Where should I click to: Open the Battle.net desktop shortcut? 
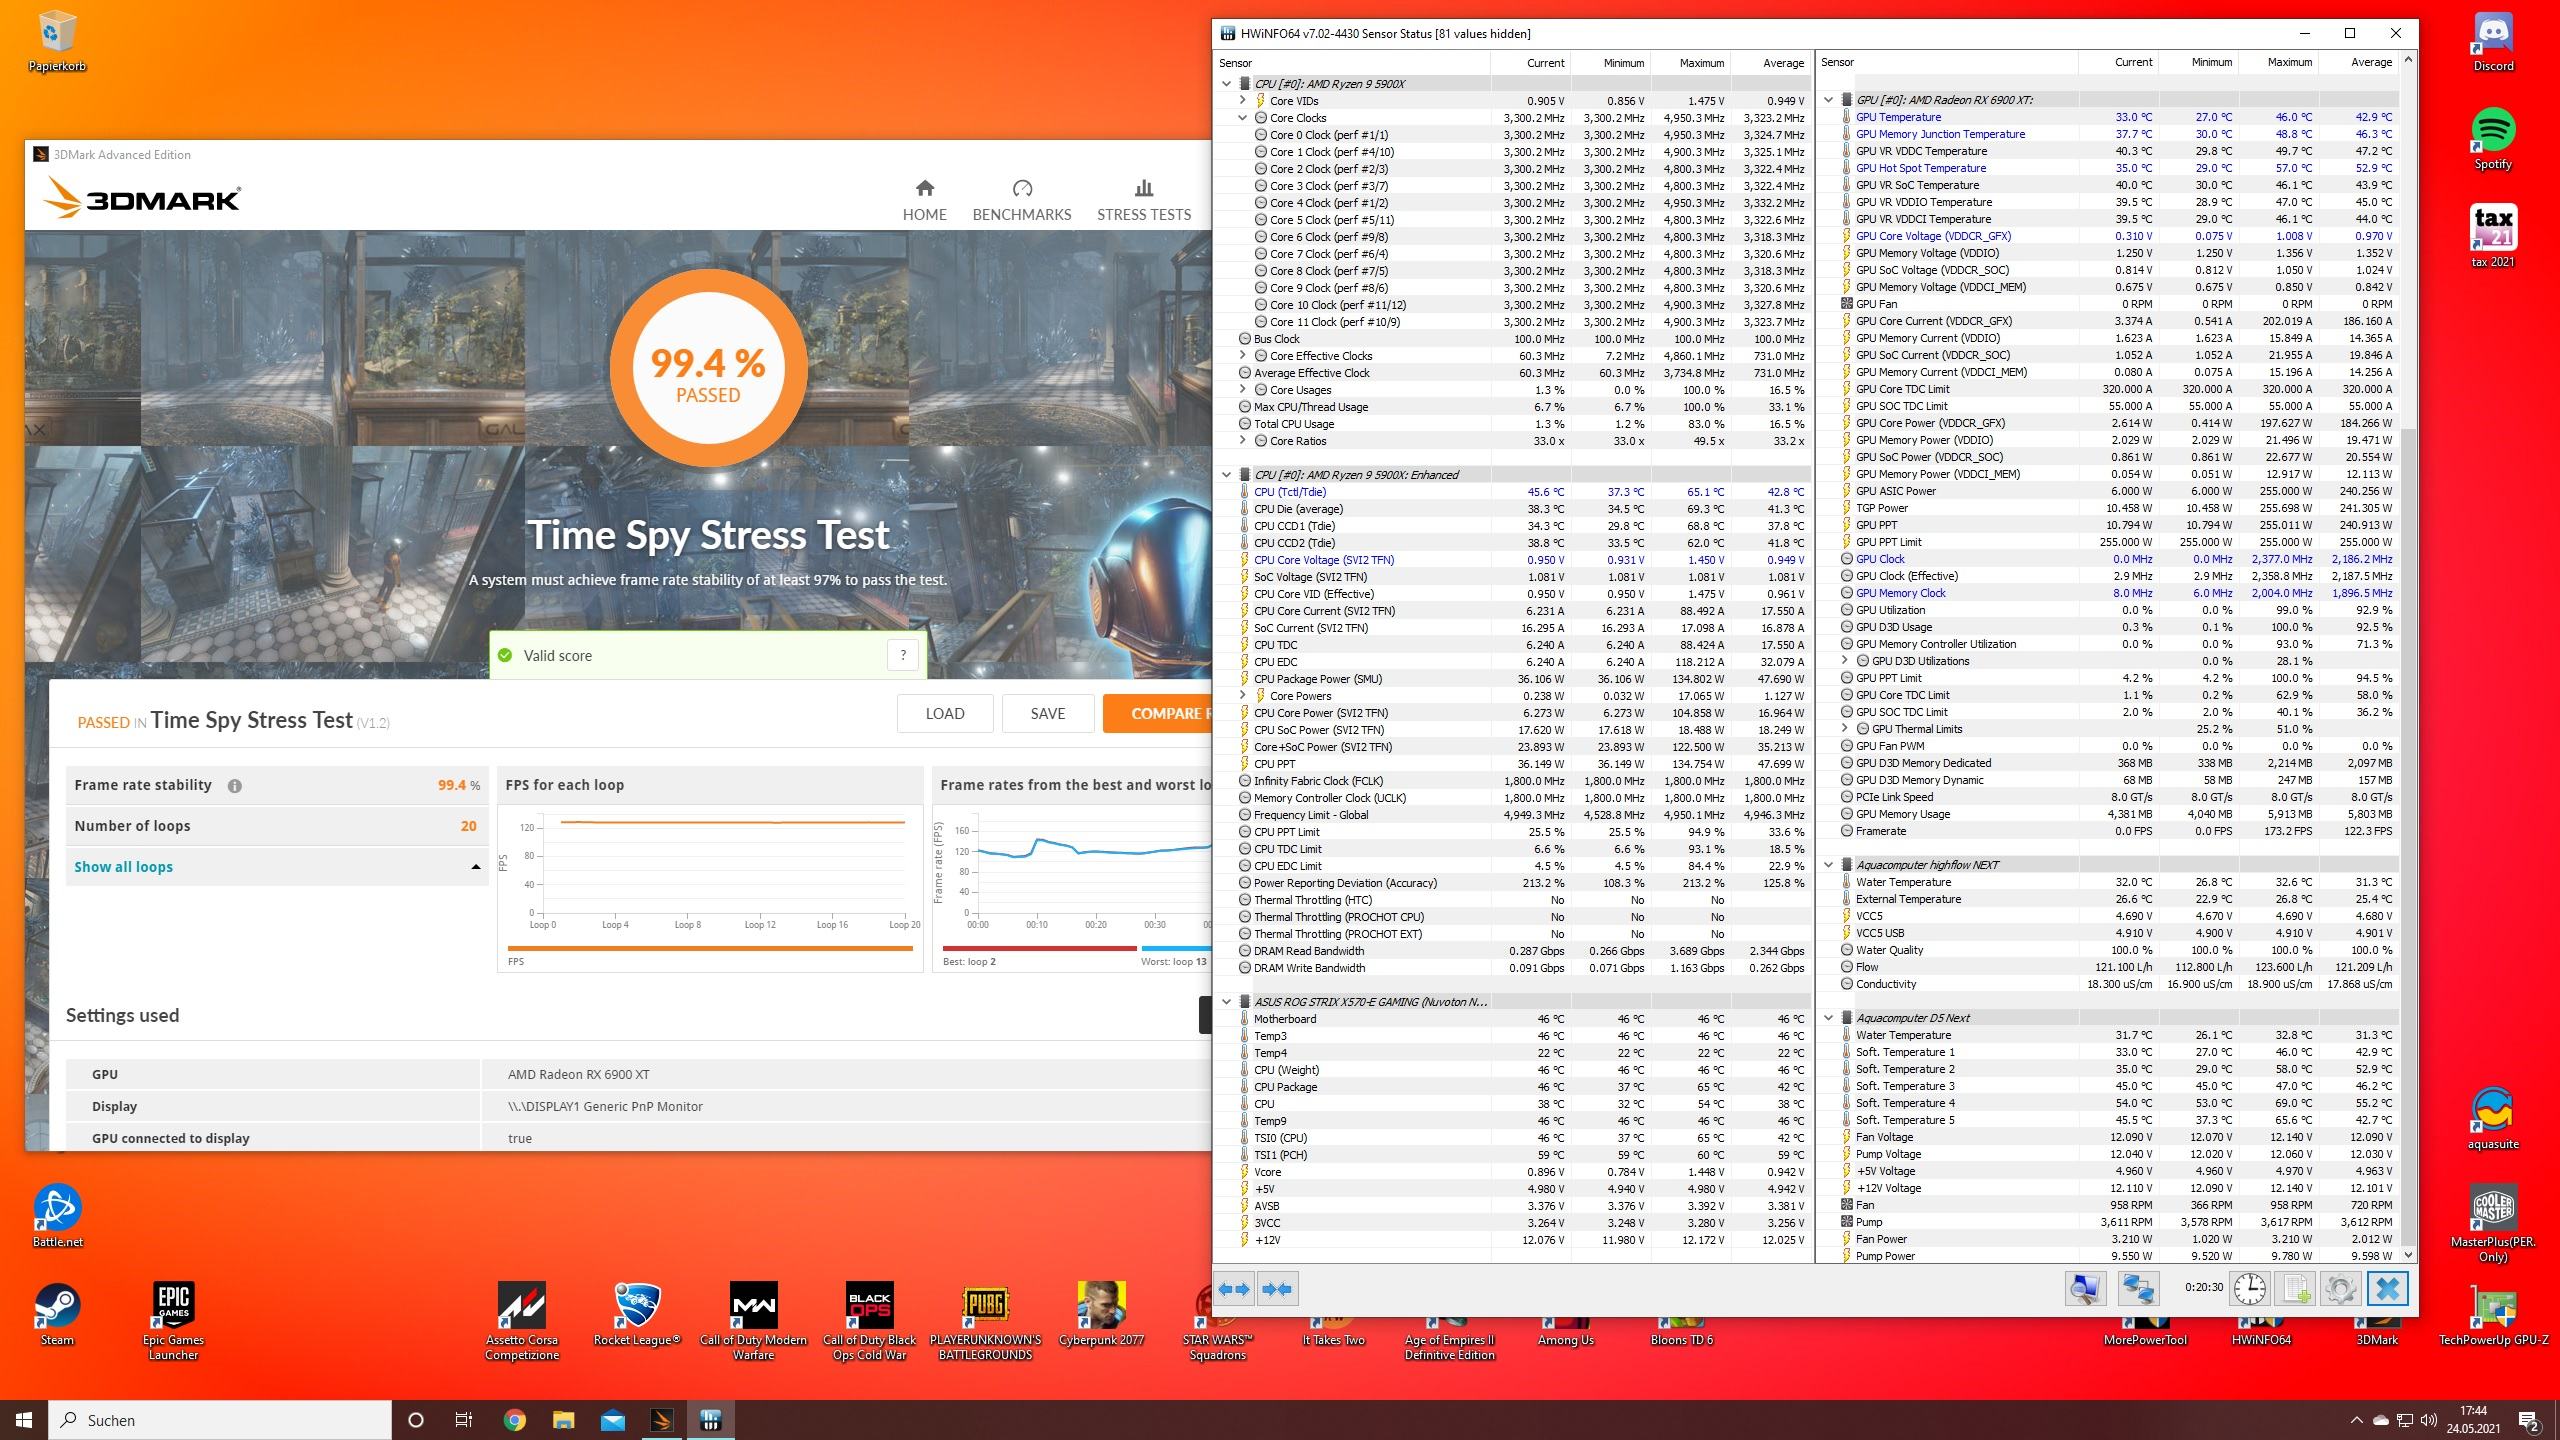point(57,1216)
